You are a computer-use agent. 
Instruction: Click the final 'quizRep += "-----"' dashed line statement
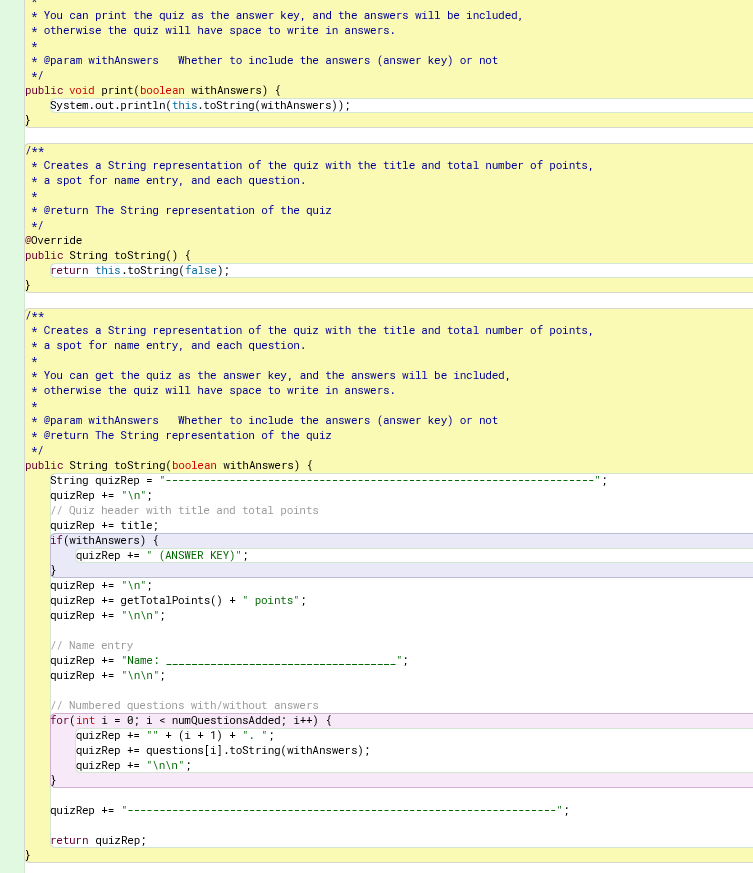[310, 811]
